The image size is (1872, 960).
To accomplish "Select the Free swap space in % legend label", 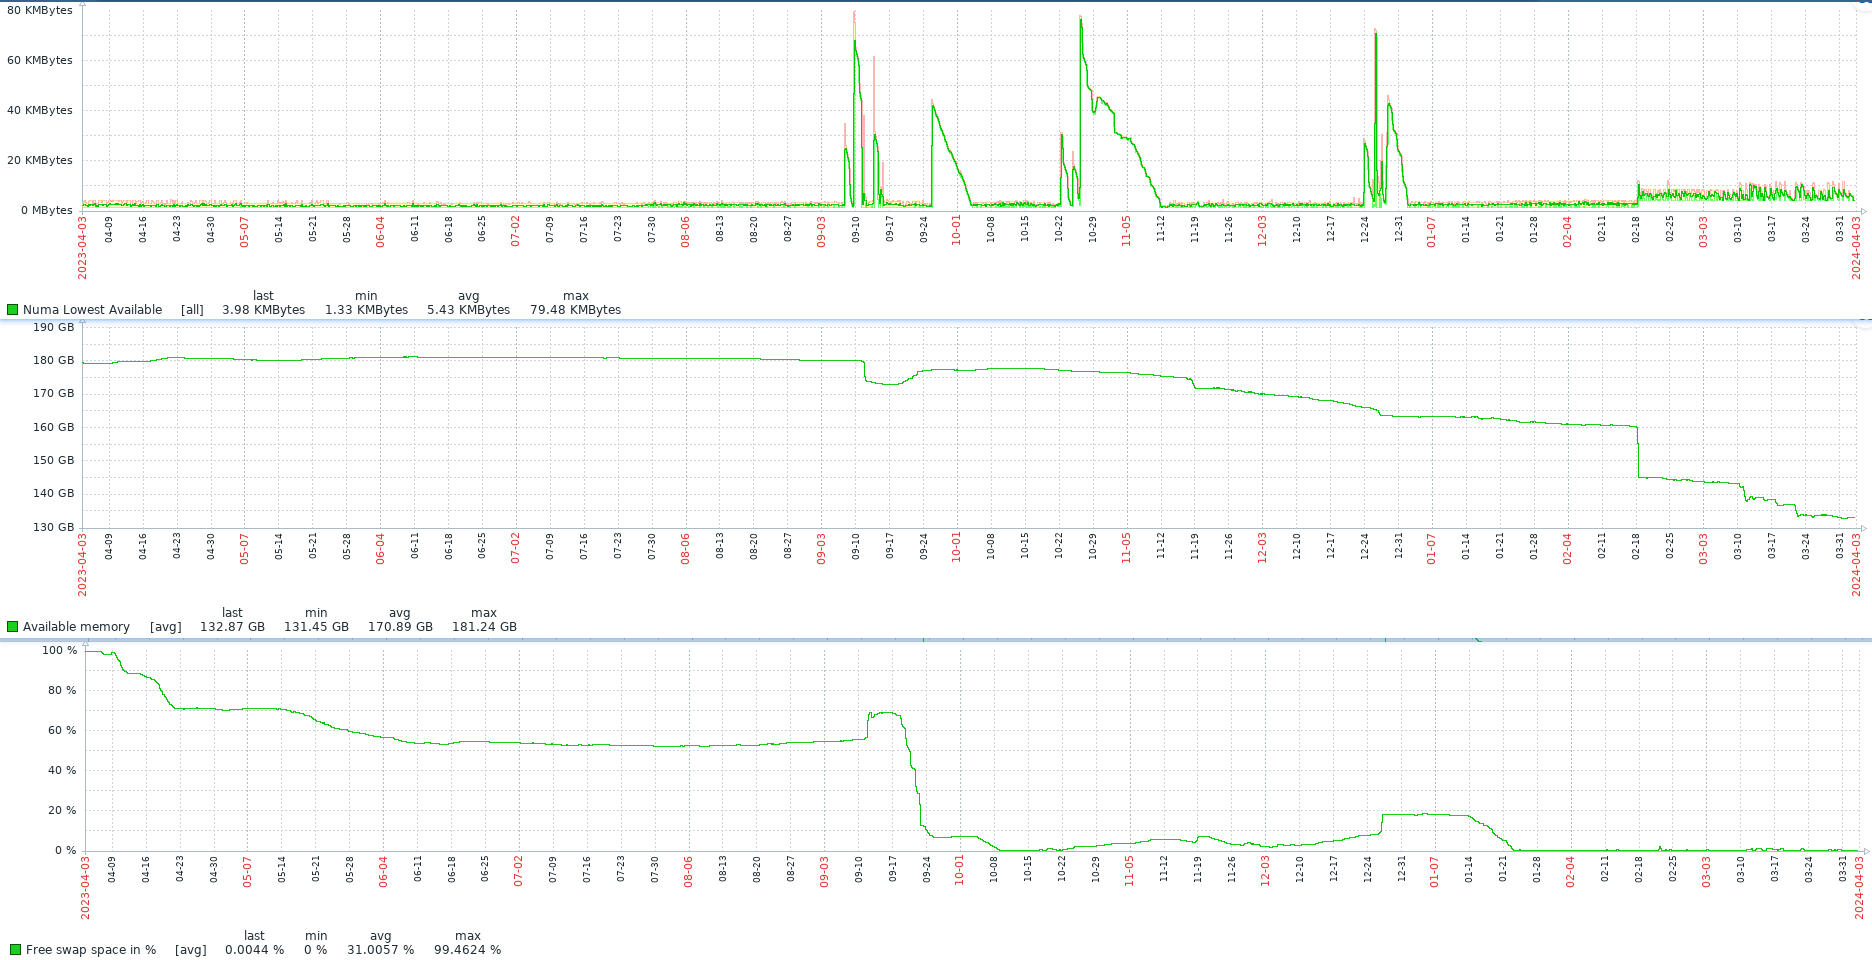I will click(x=91, y=950).
